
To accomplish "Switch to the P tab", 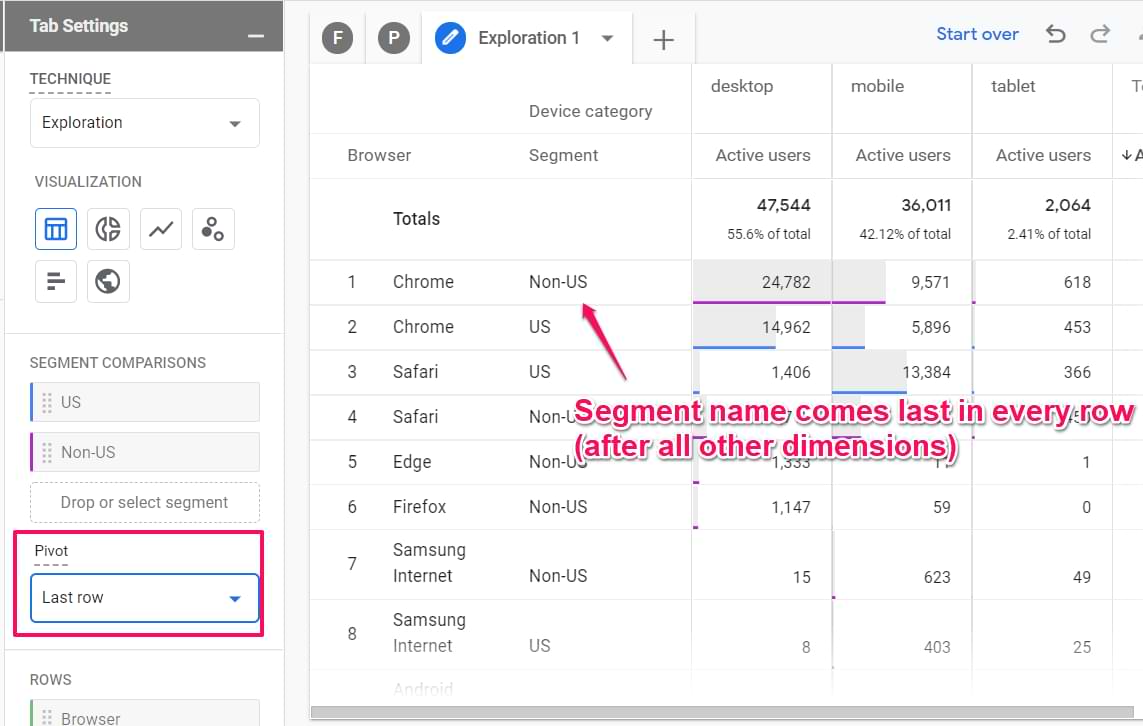I will pyautogui.click(x=394, y=39).
